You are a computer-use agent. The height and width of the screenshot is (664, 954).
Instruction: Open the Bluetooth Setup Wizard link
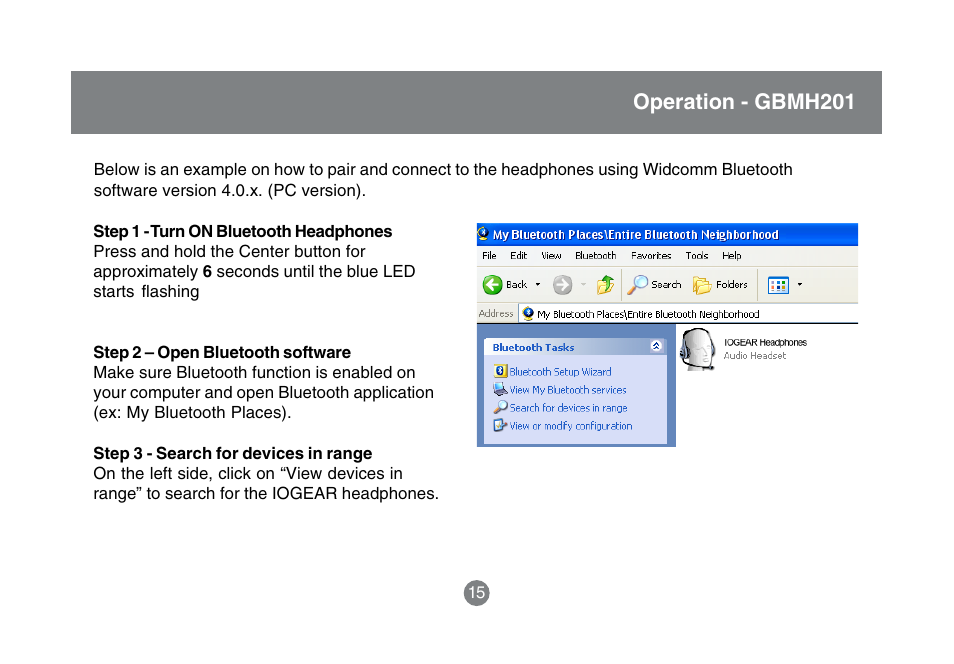[560, 372]
